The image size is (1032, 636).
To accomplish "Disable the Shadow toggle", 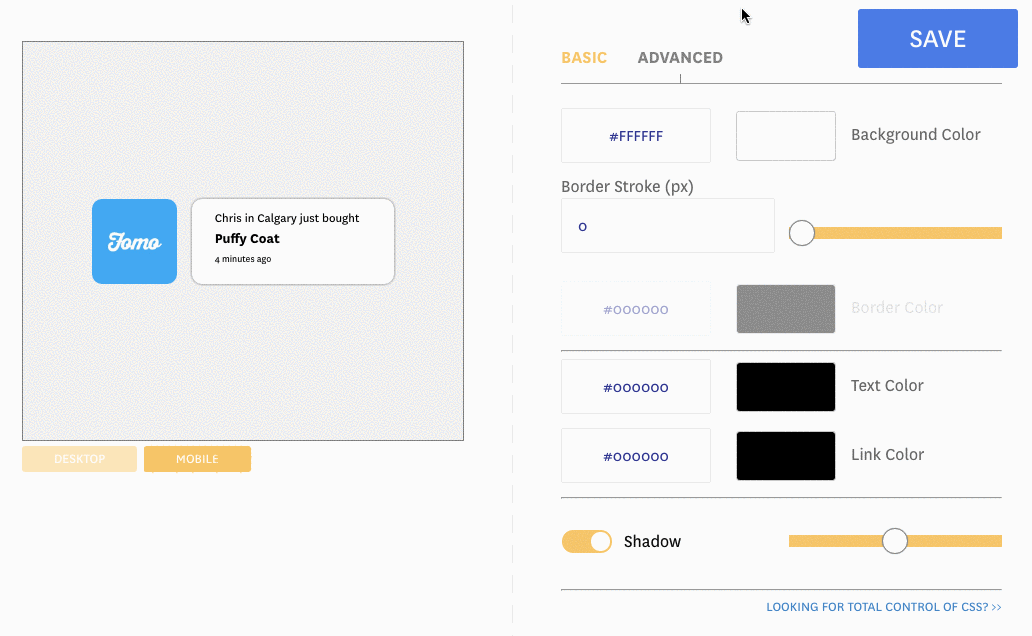I will (586, 540).
